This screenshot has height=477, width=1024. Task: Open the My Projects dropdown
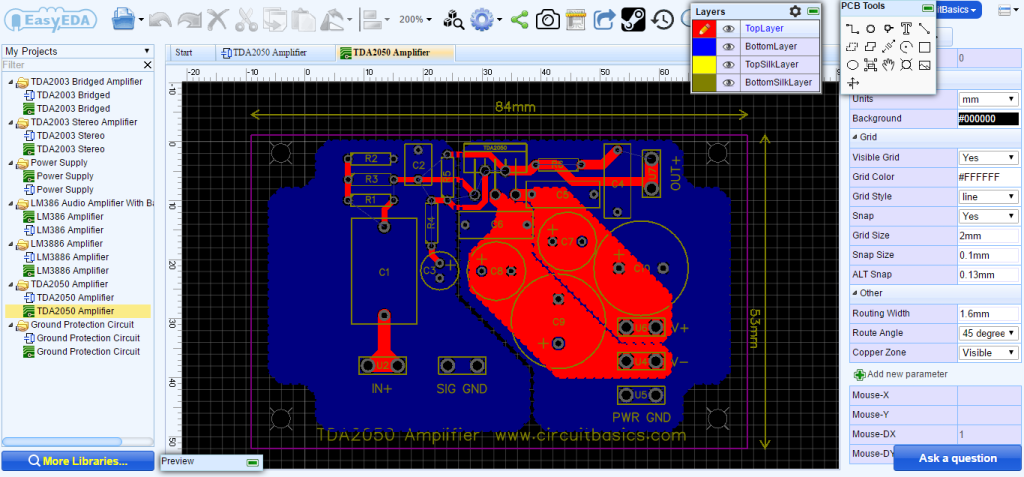78,51
